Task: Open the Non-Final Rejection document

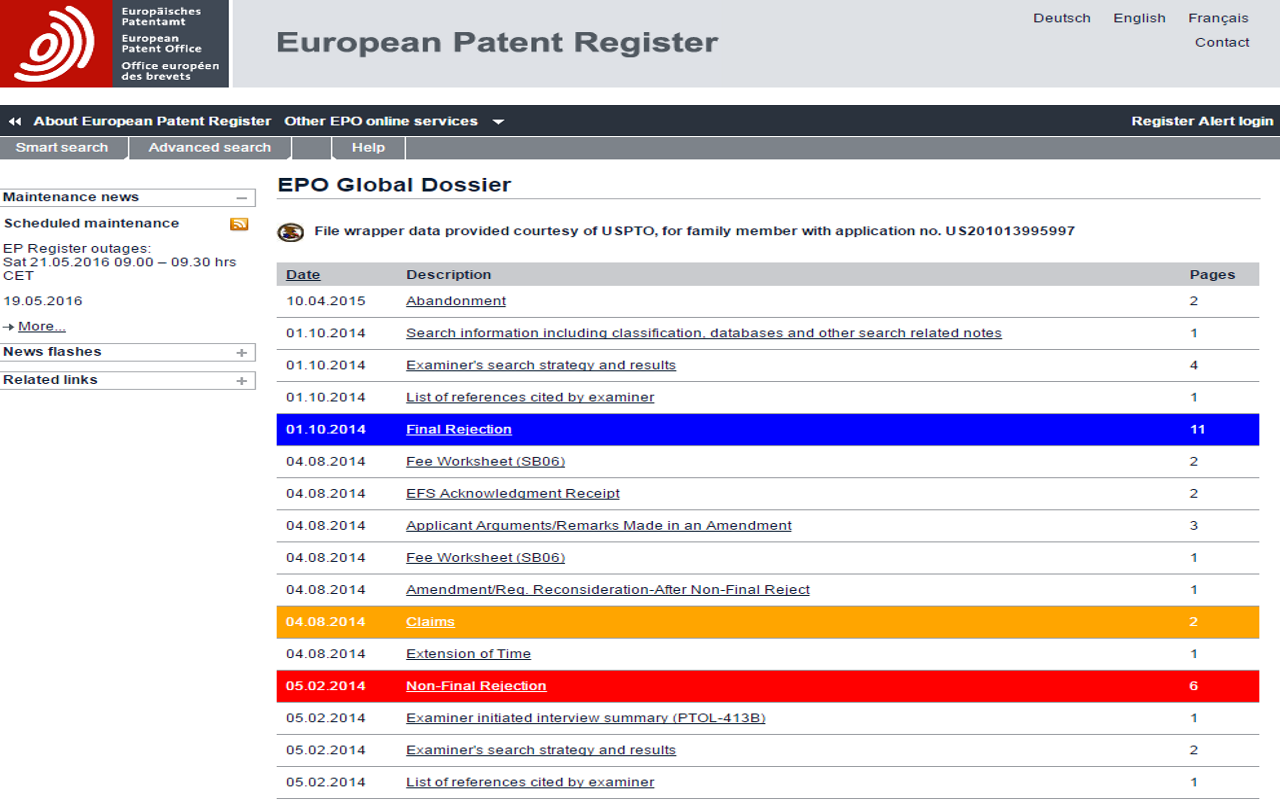Action: click(476, 686)
